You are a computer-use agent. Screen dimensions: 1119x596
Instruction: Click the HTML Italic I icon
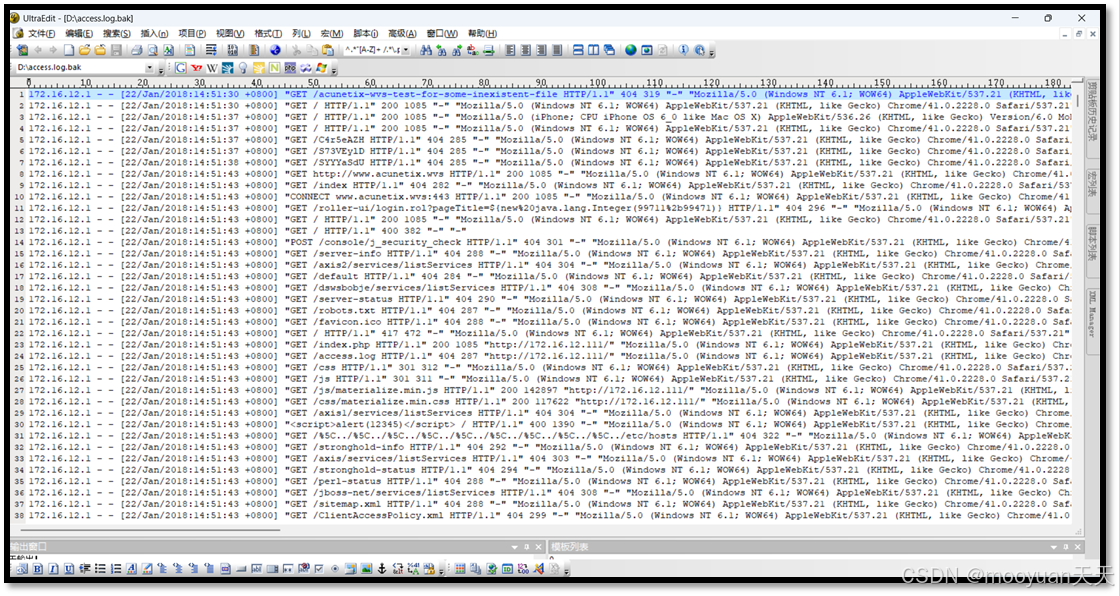54,569
